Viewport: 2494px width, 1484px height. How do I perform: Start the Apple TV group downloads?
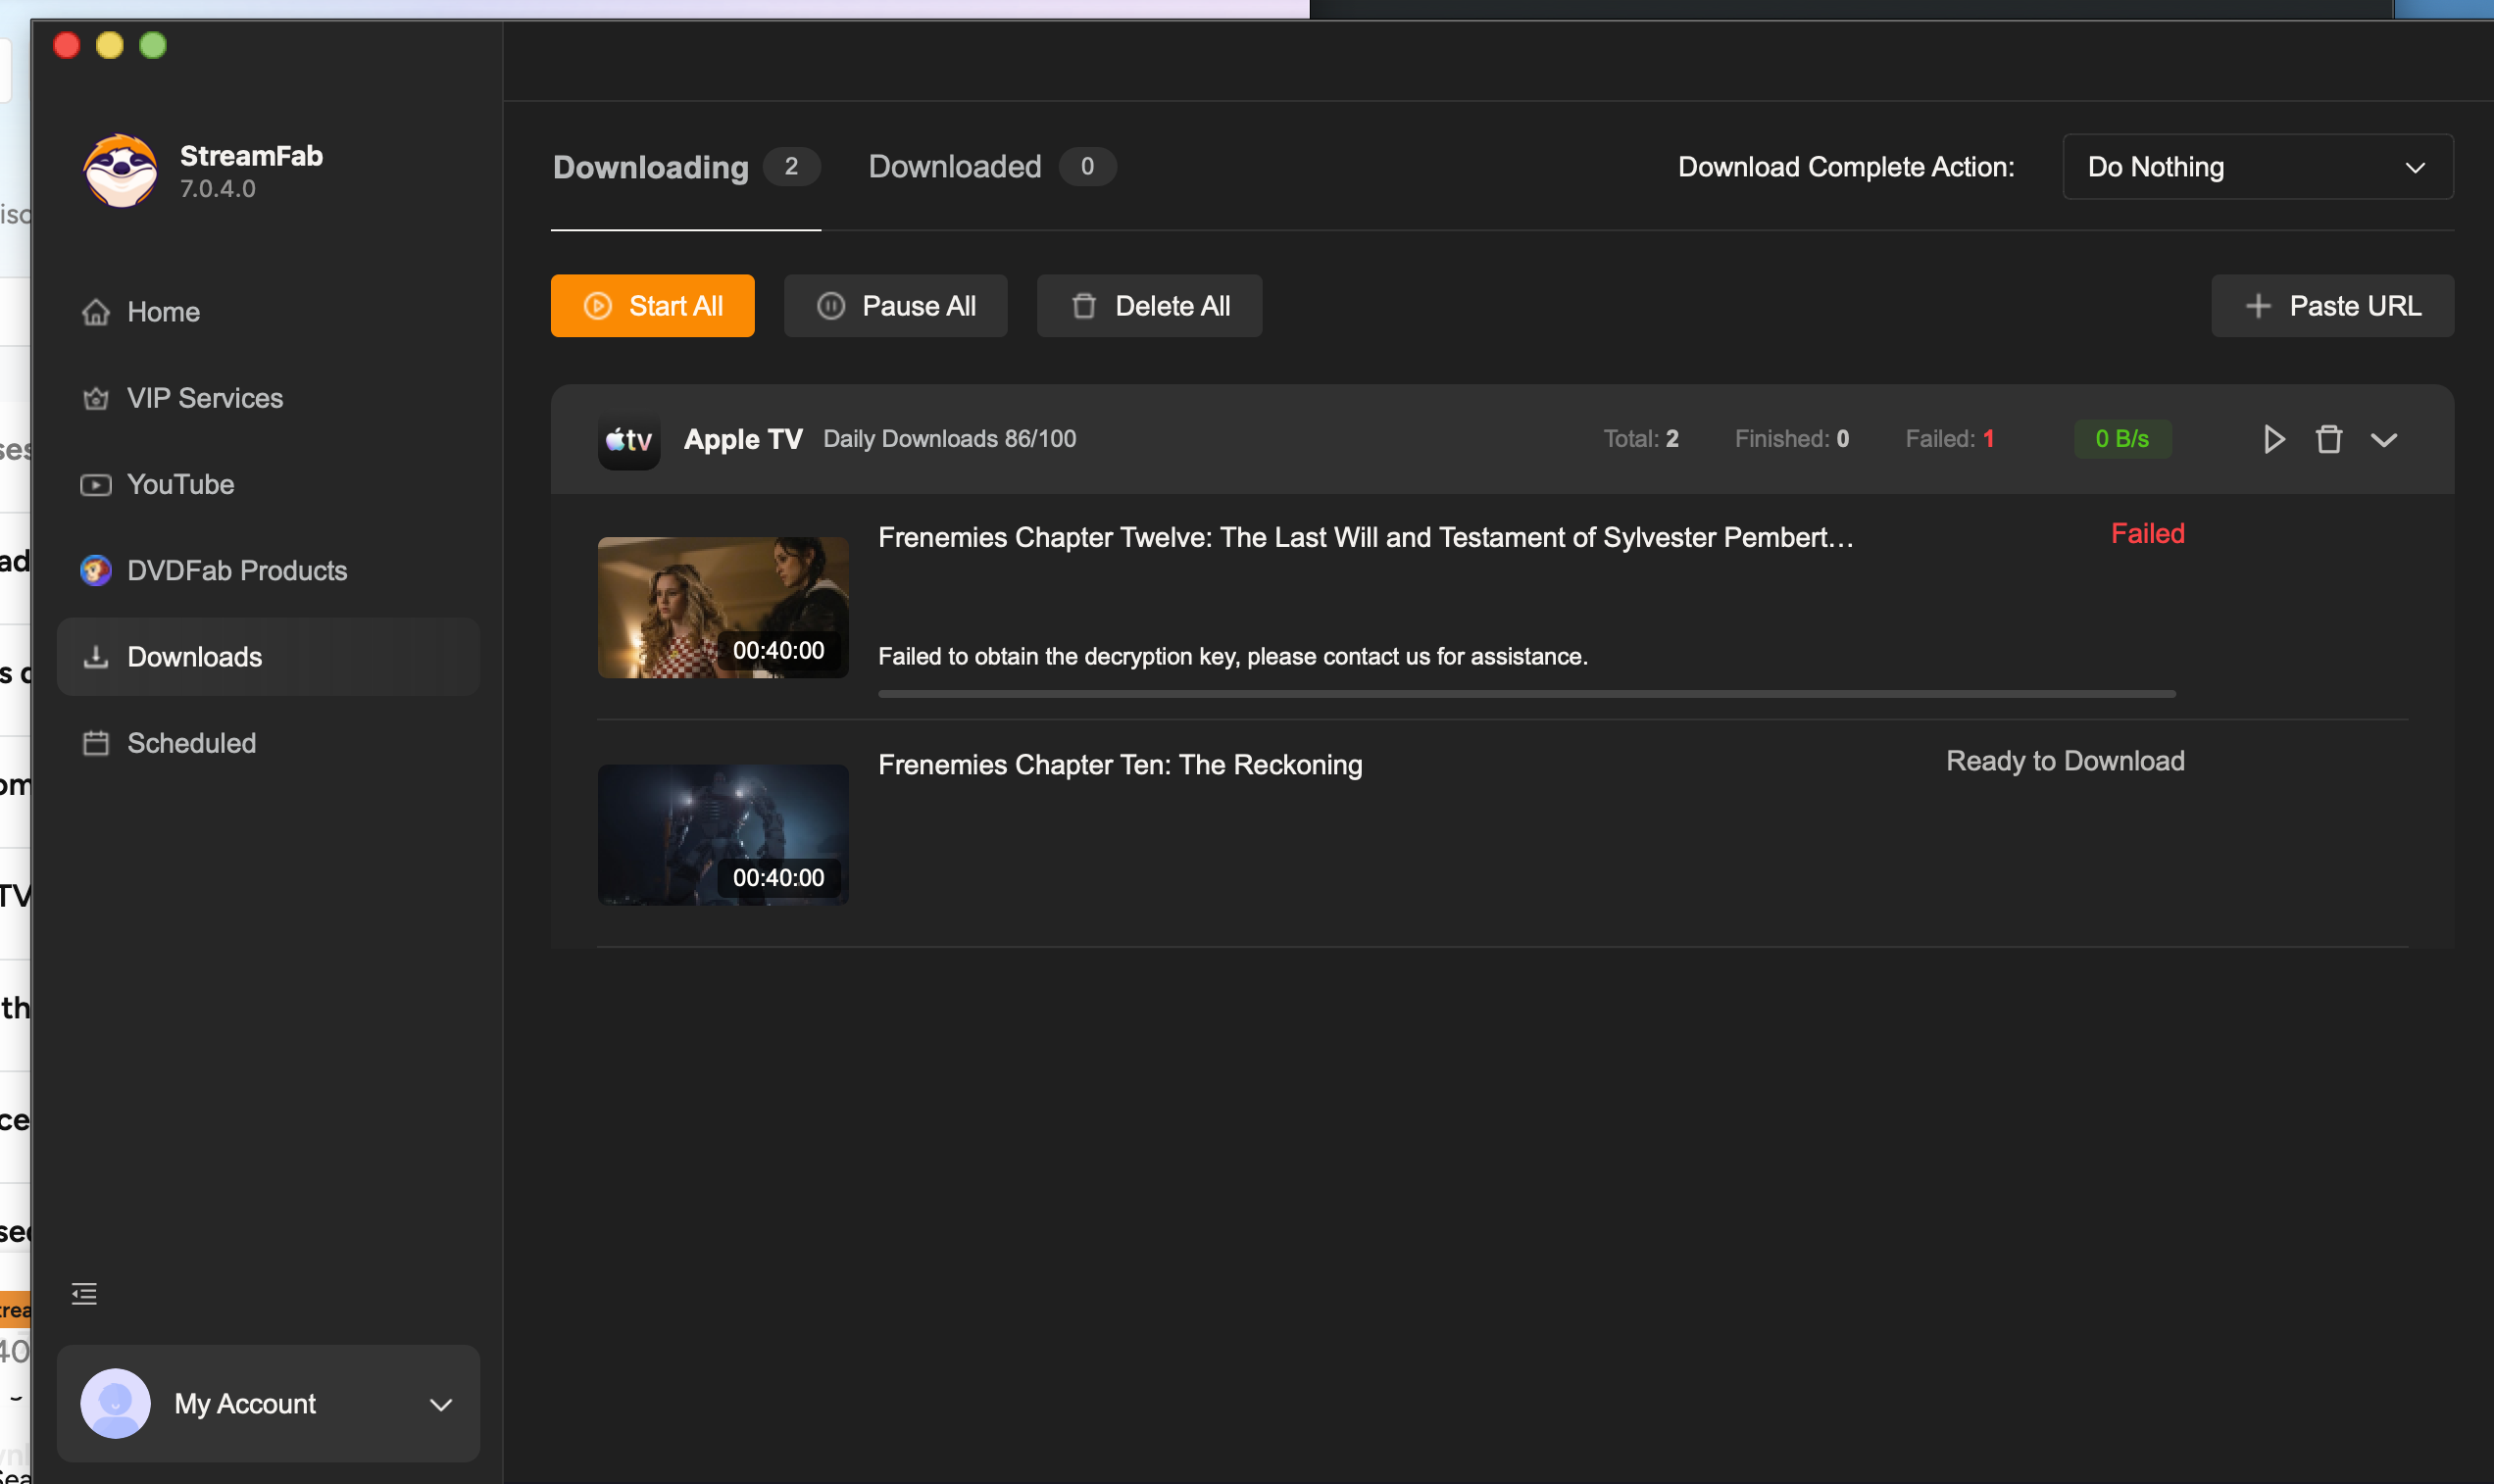coord(2273,439)
